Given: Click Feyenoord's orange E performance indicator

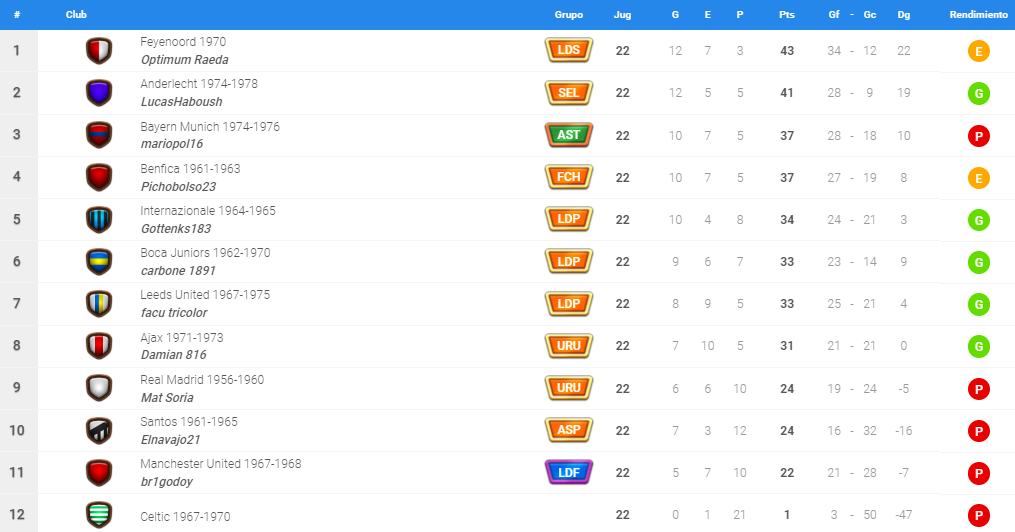Looking at the screenshot, I should 979,51.
